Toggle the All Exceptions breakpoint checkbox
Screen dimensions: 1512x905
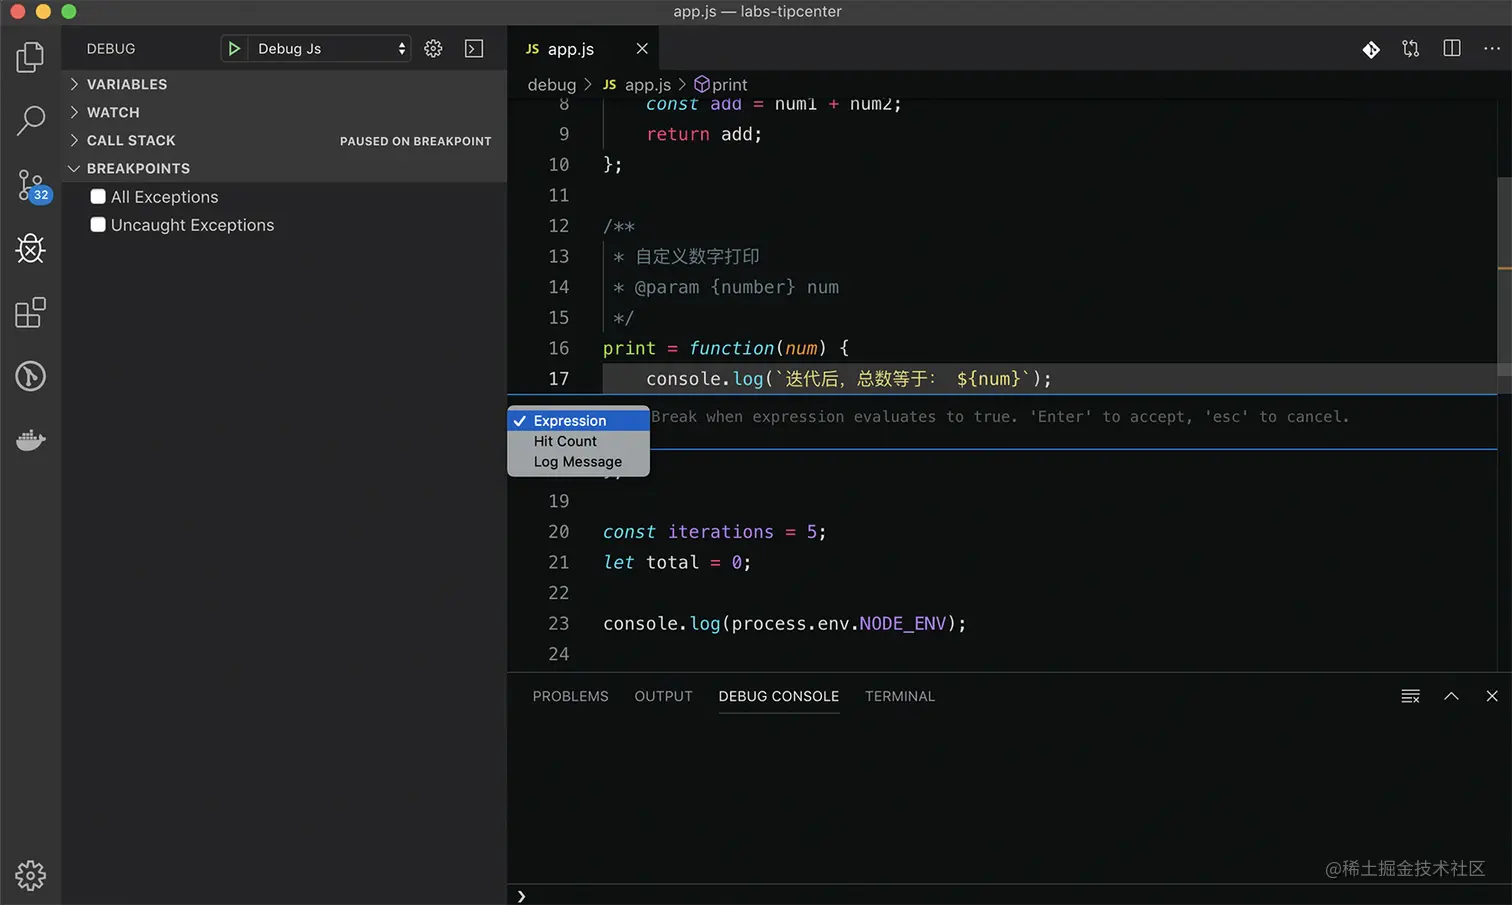pos(98,197)
